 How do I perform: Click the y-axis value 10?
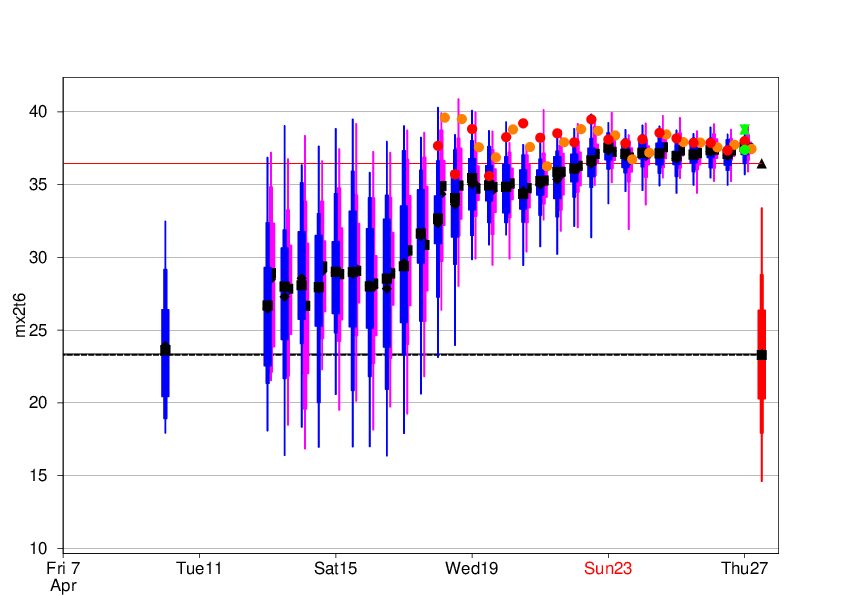(38, 548)
